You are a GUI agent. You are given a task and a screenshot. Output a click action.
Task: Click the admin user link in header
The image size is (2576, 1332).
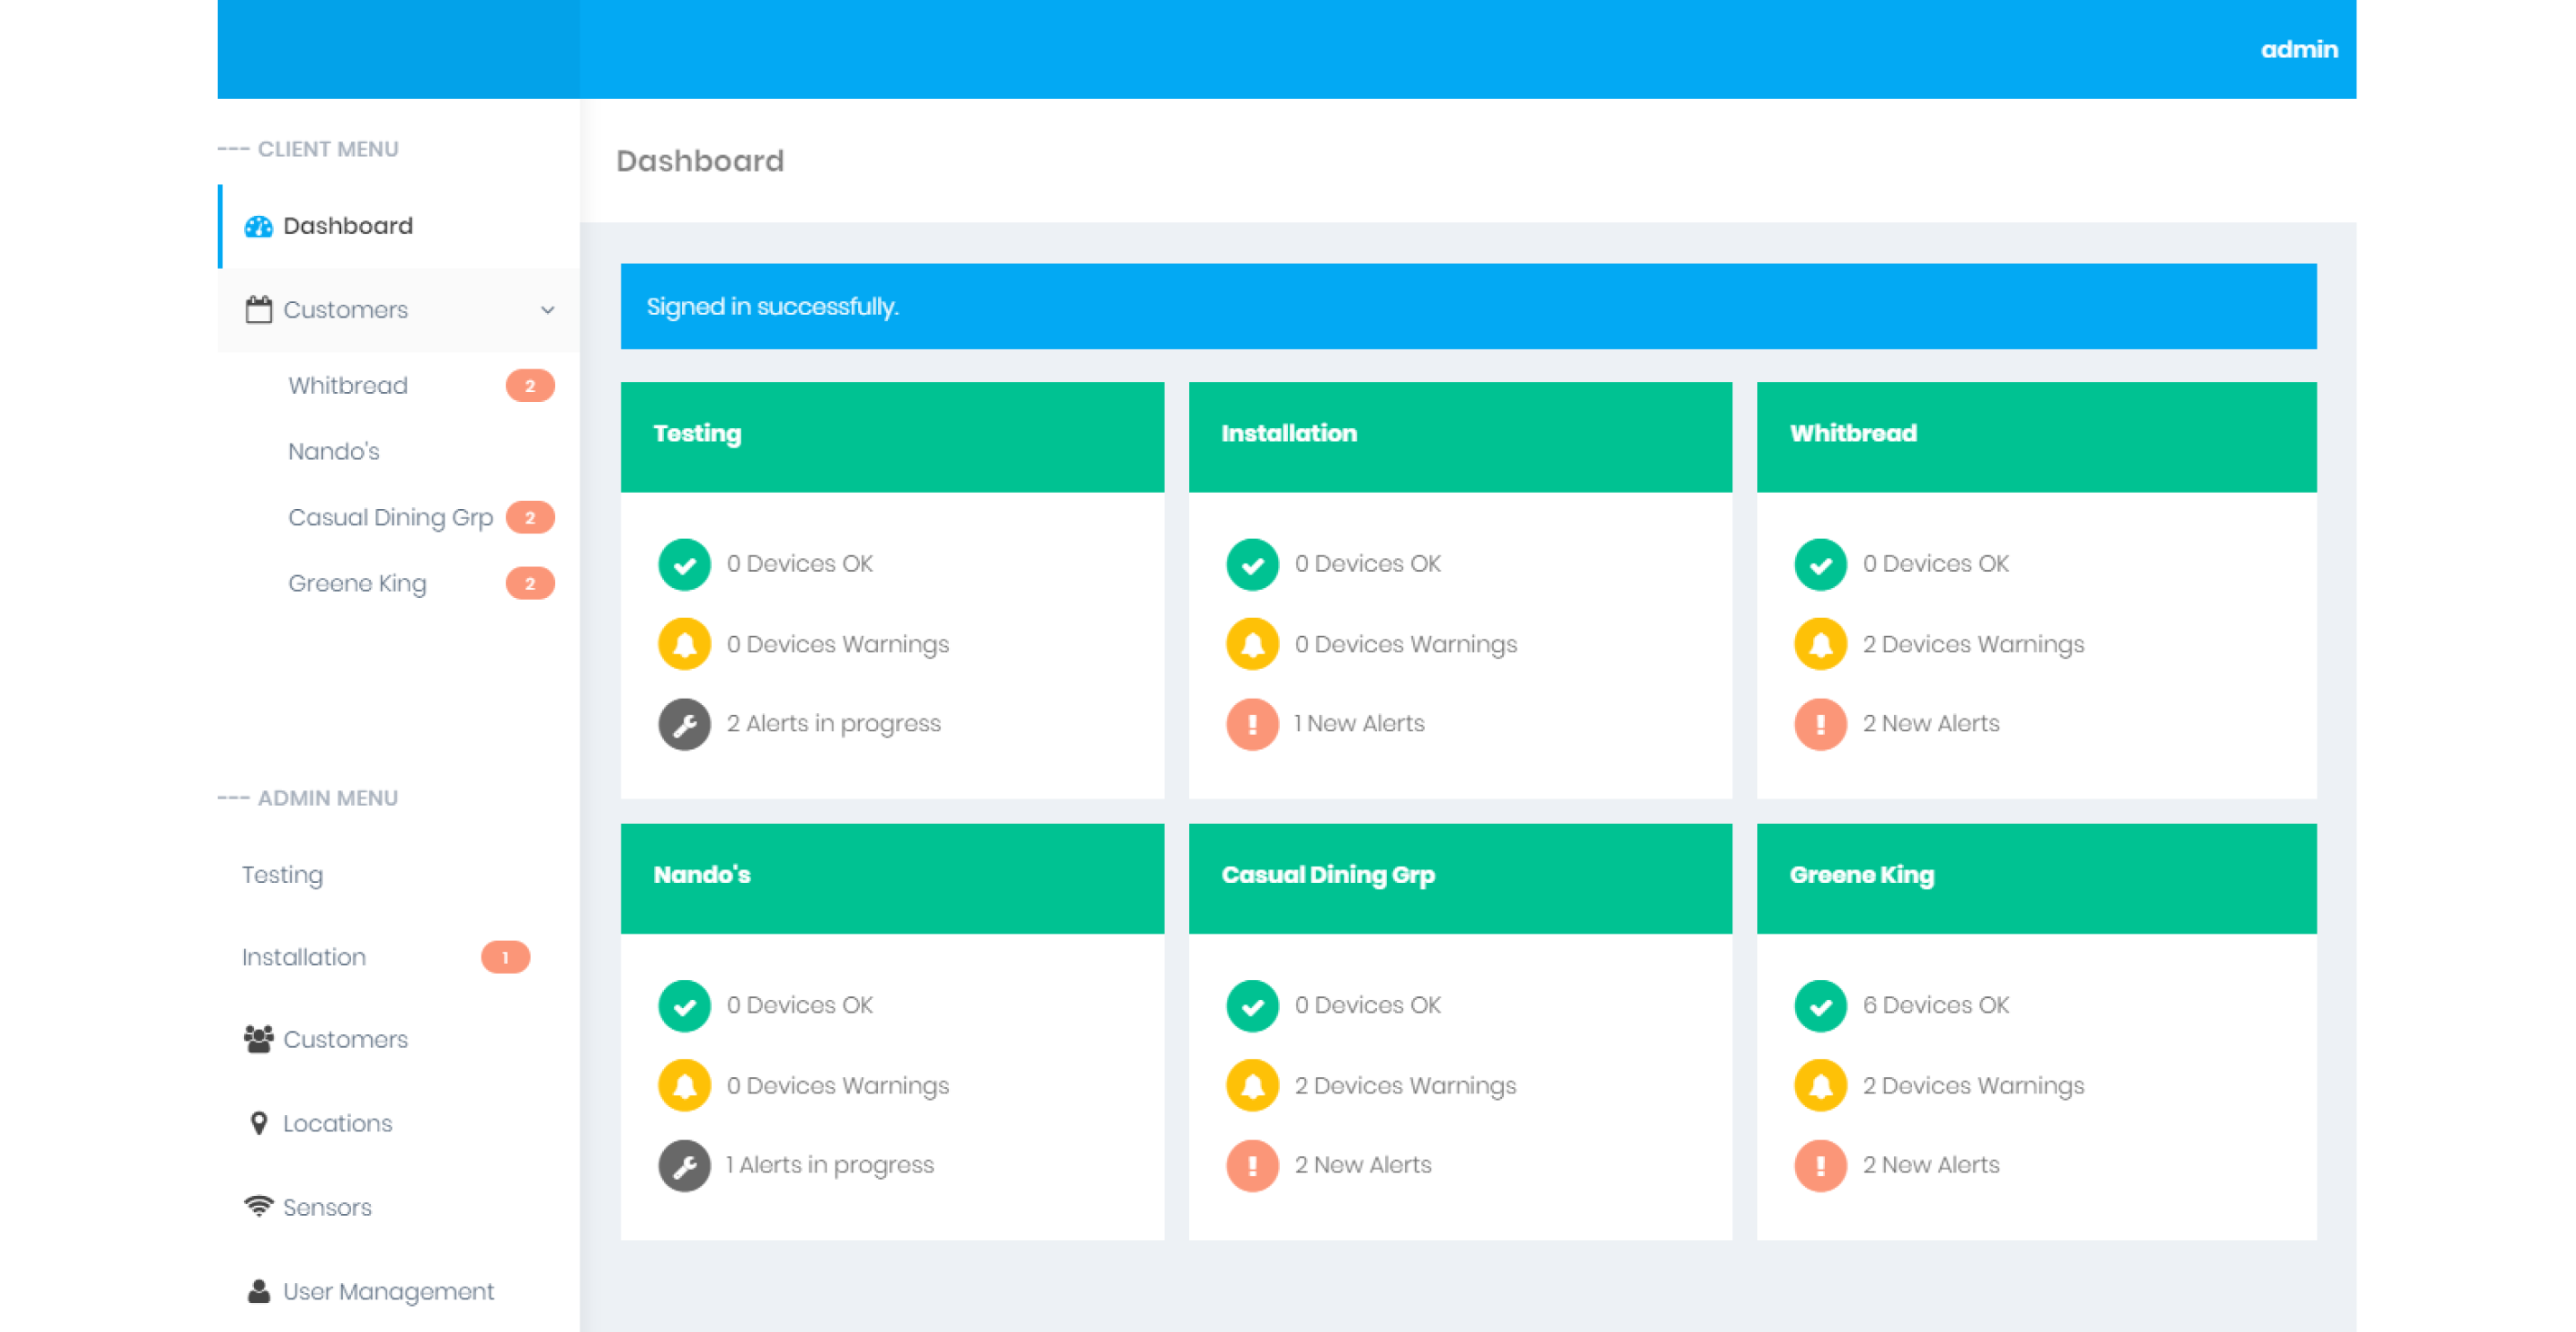pos(2299,49)
